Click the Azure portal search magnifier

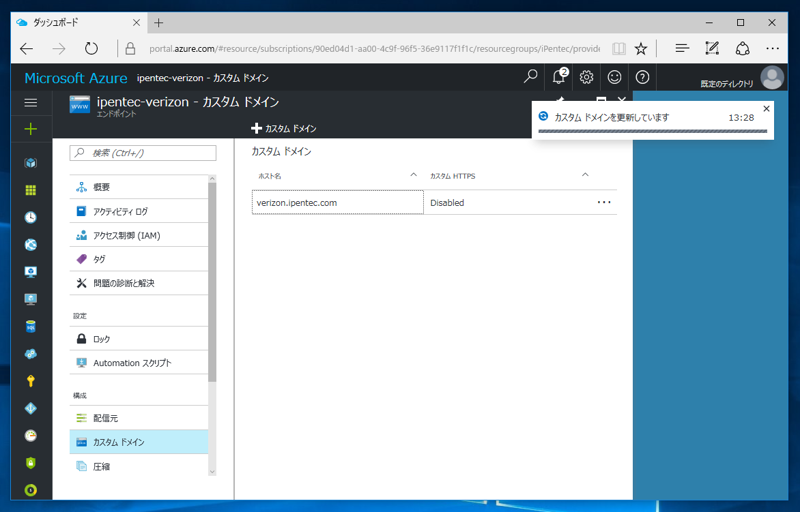coord(531,77)
